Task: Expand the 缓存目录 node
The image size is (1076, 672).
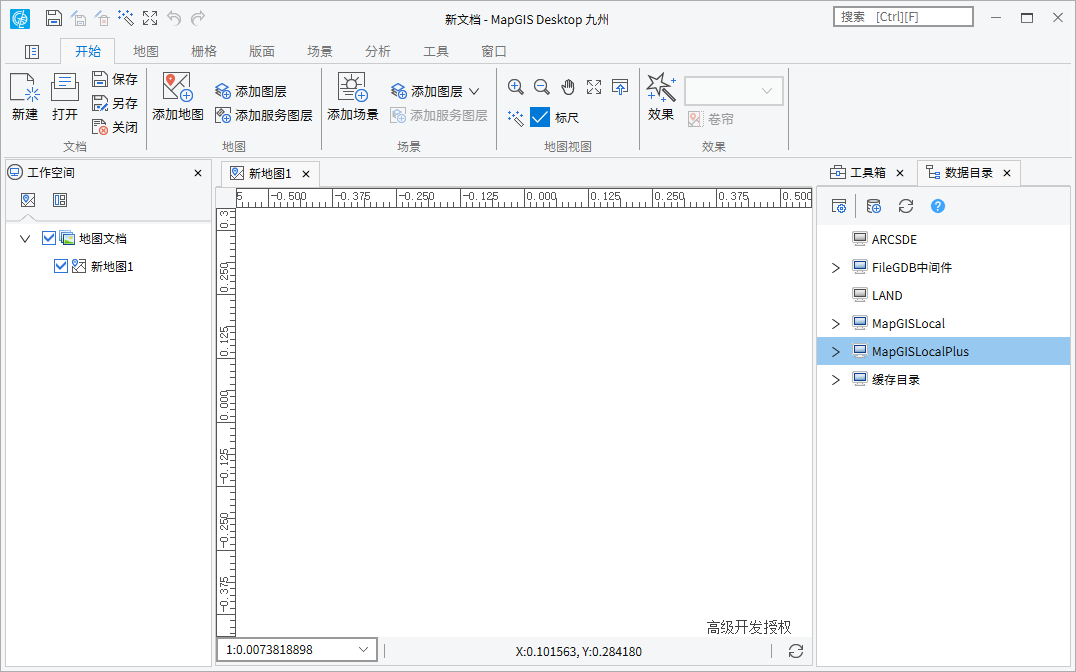Action: pos(835,380)
